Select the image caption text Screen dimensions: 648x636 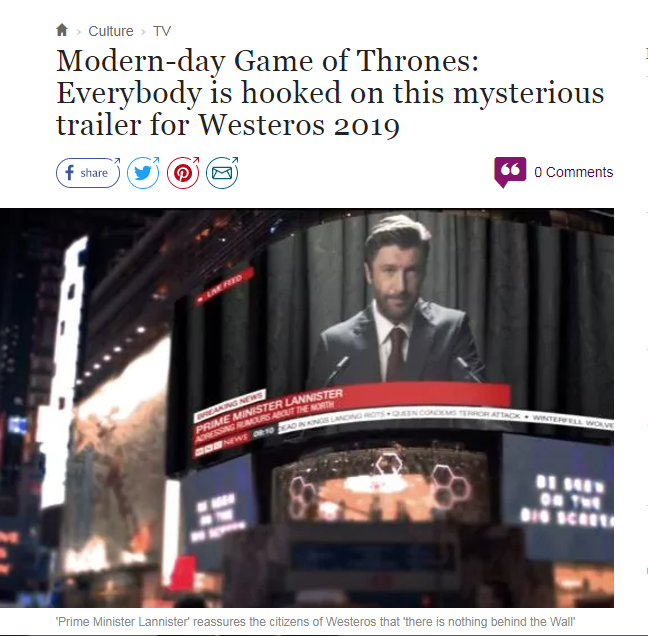pyautogui.click(x=315, y=622)
